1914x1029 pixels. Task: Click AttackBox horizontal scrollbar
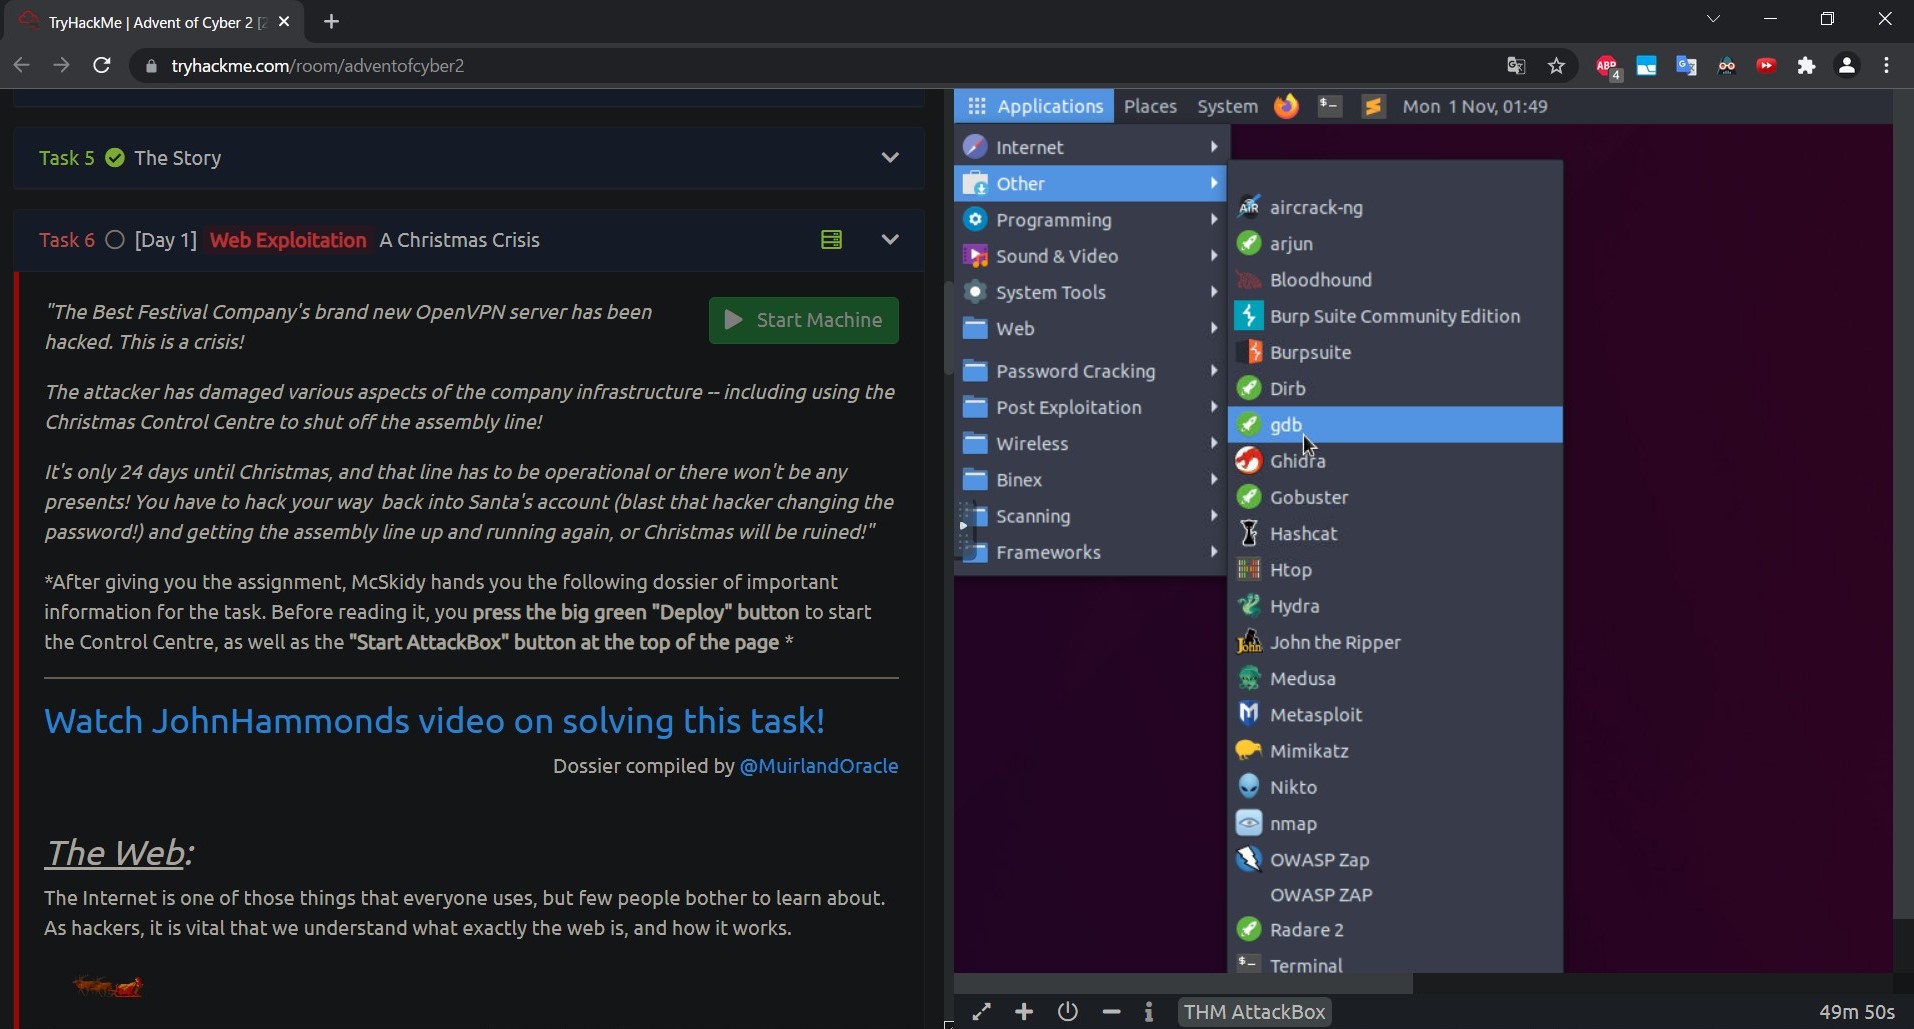pyautogui.click(x=1183, y=984)
